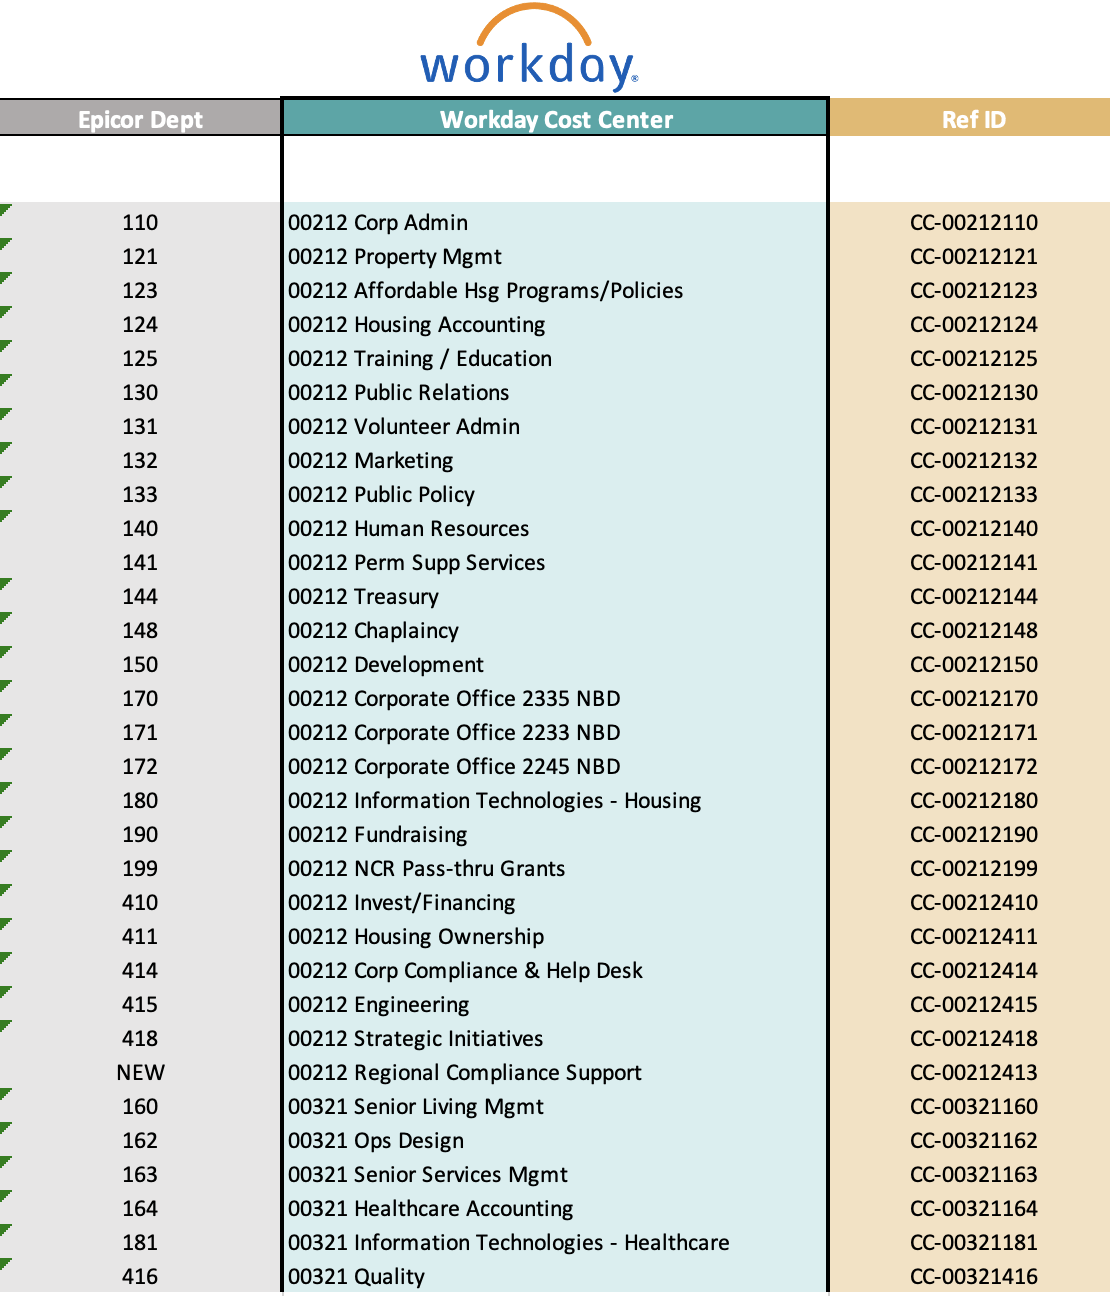Screen dimensions: 1110x1296
Task: Select the 00212 Development cell
Action: [x=556, y=664]
